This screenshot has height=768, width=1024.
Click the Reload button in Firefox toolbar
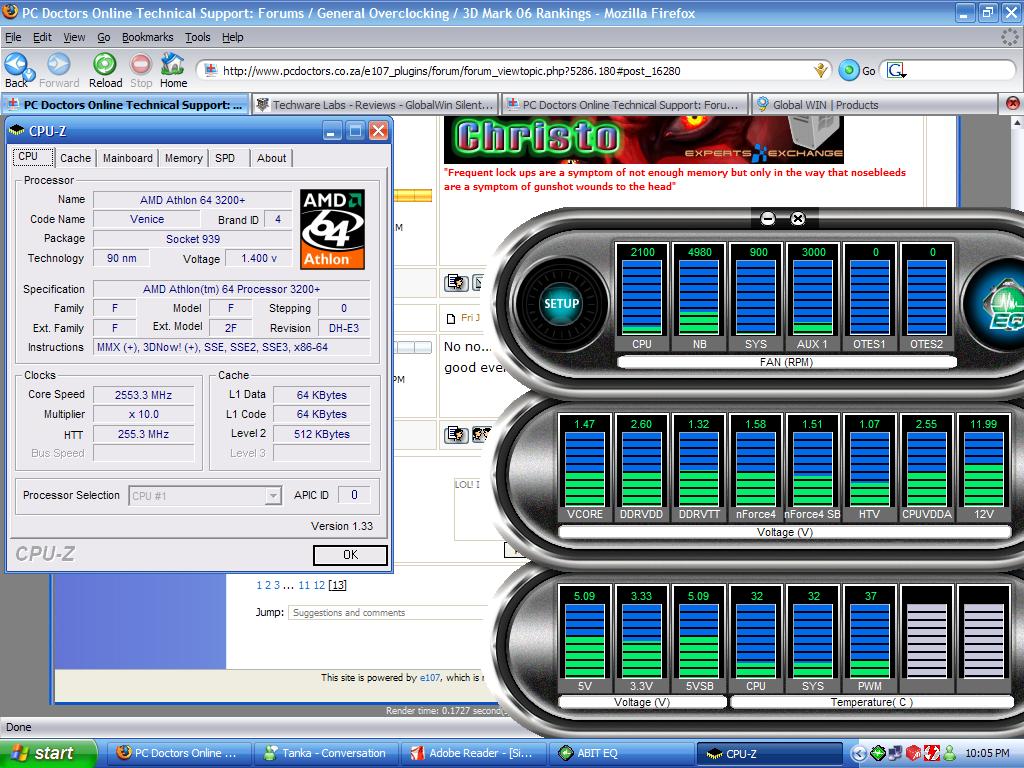click(x=105, y=68)
